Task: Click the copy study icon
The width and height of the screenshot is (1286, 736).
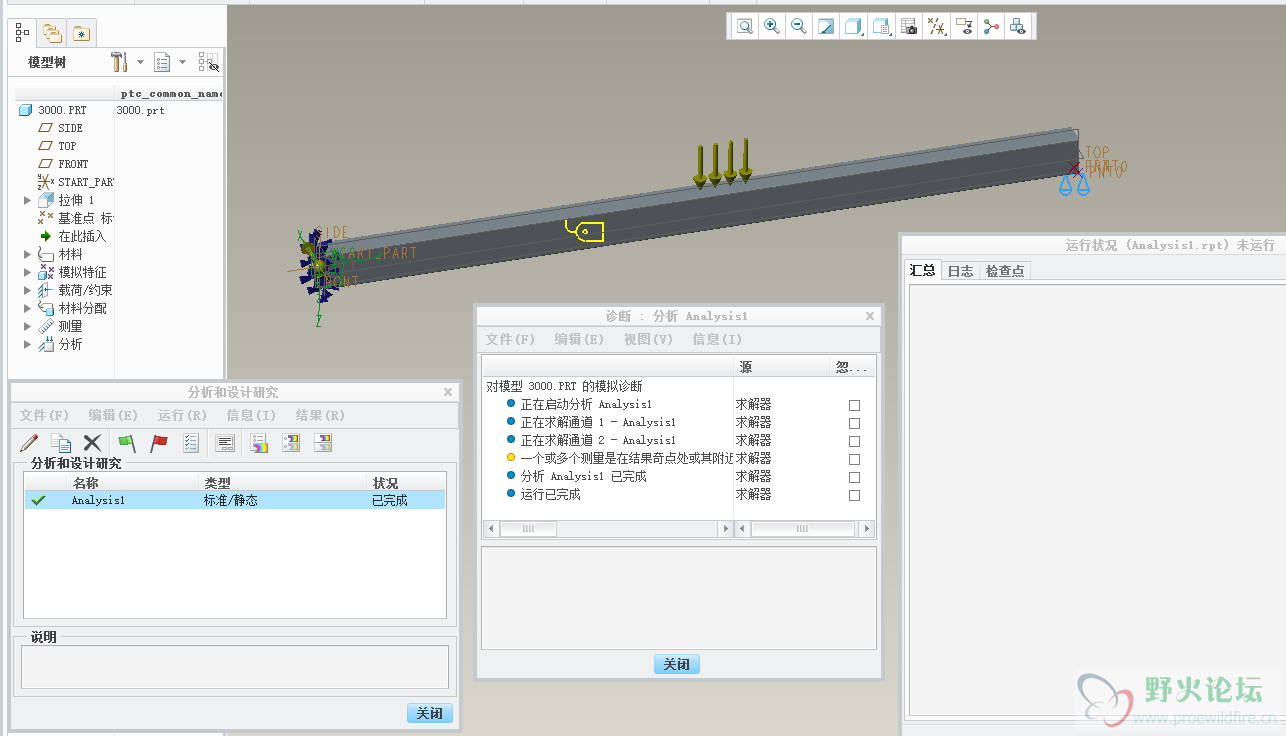Action: [x=61, y=442]
